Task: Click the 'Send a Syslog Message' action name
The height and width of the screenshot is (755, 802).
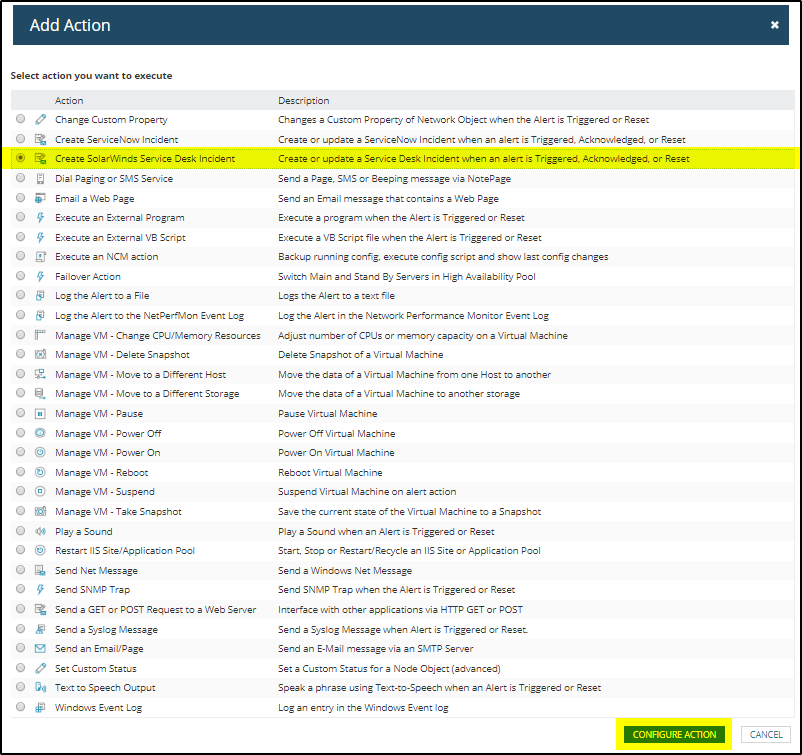Action: click(106, 630)
